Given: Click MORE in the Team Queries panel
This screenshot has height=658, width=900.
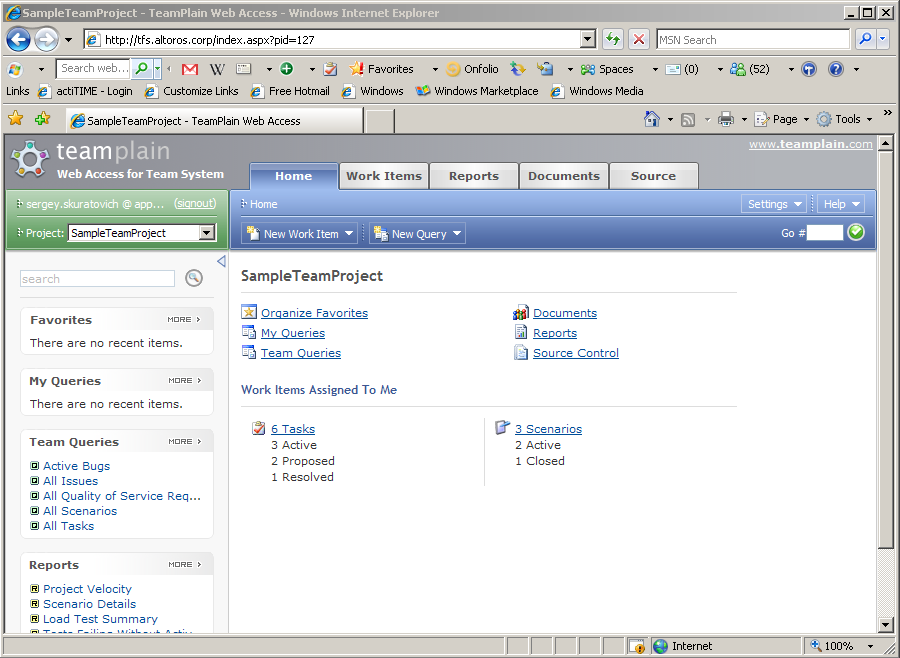Looking at the screenshot, I should [184, 441].
